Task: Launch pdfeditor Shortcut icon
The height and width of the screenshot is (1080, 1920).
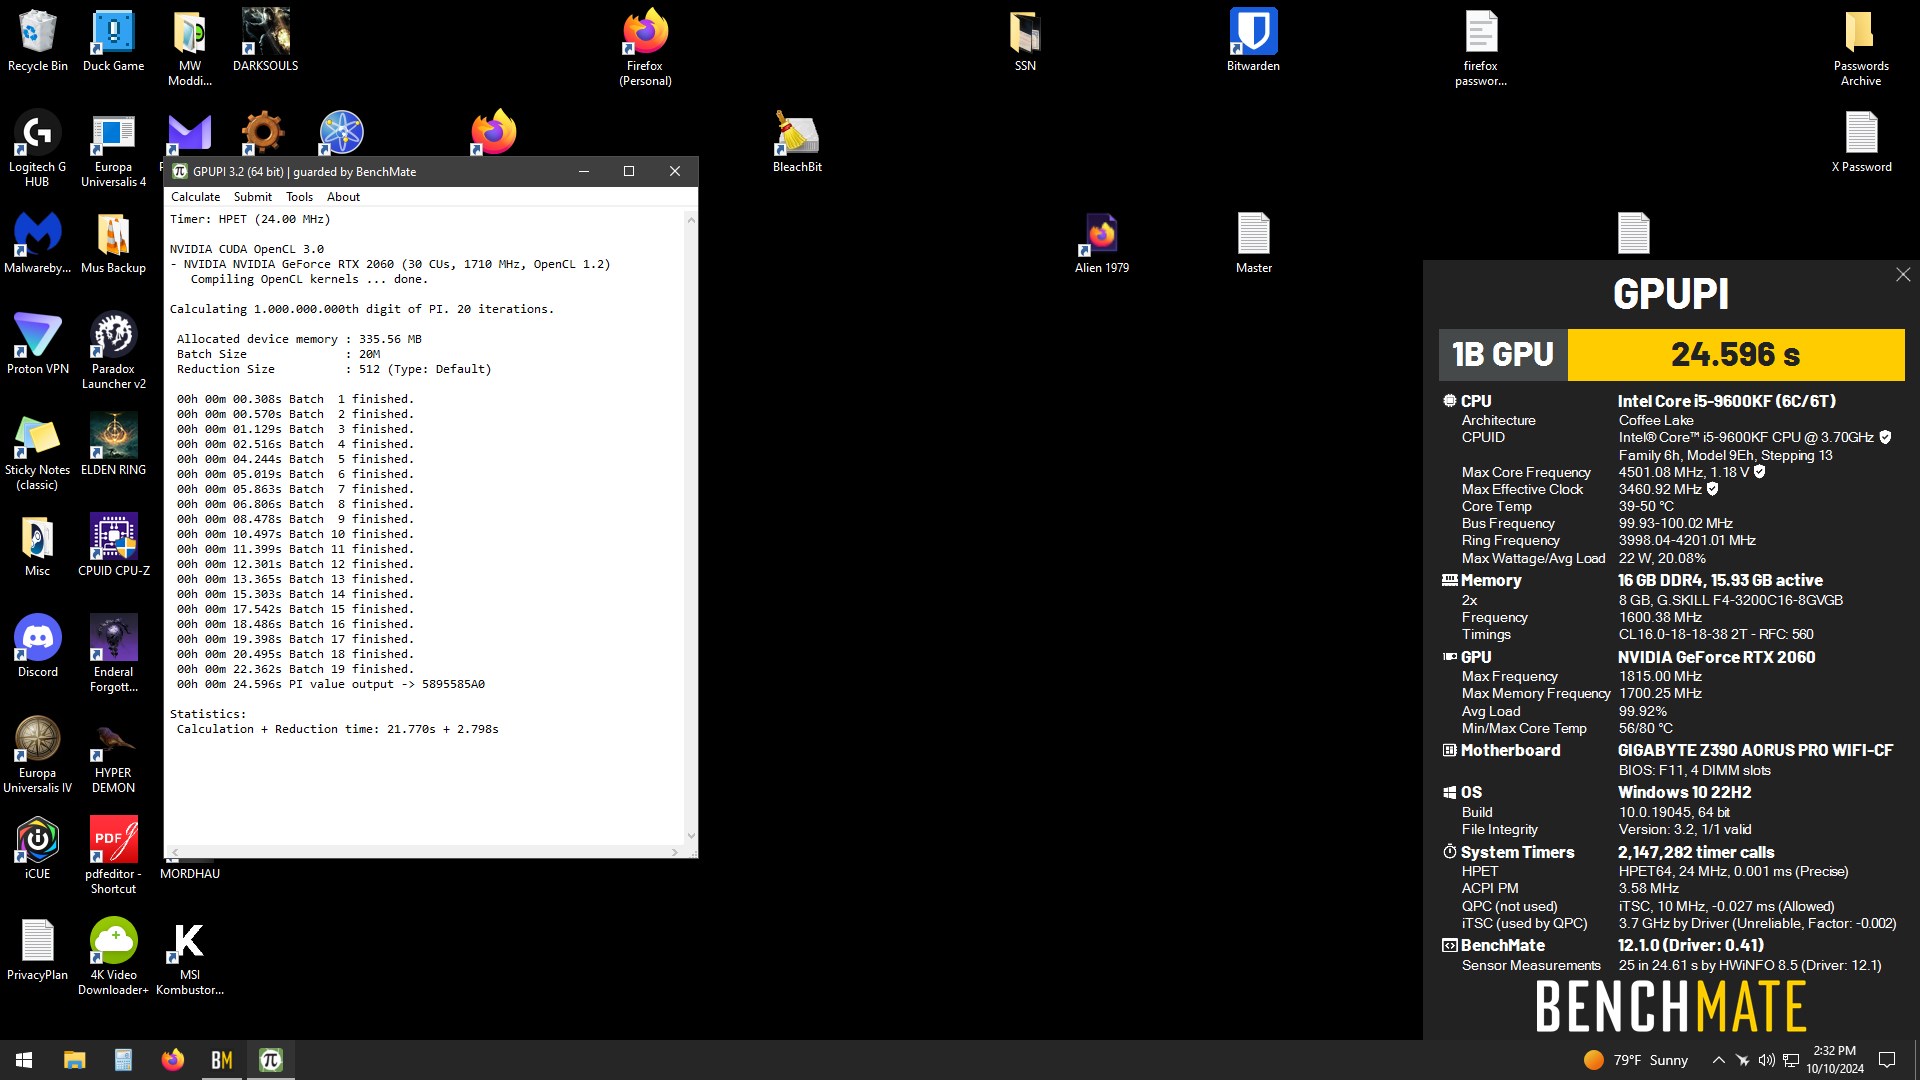Action: pos(113,856)
